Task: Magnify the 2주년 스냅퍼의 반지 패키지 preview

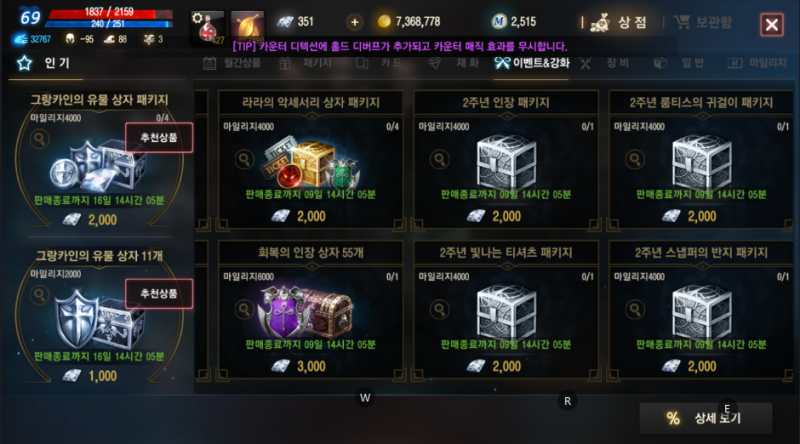Action: (635, 309)
